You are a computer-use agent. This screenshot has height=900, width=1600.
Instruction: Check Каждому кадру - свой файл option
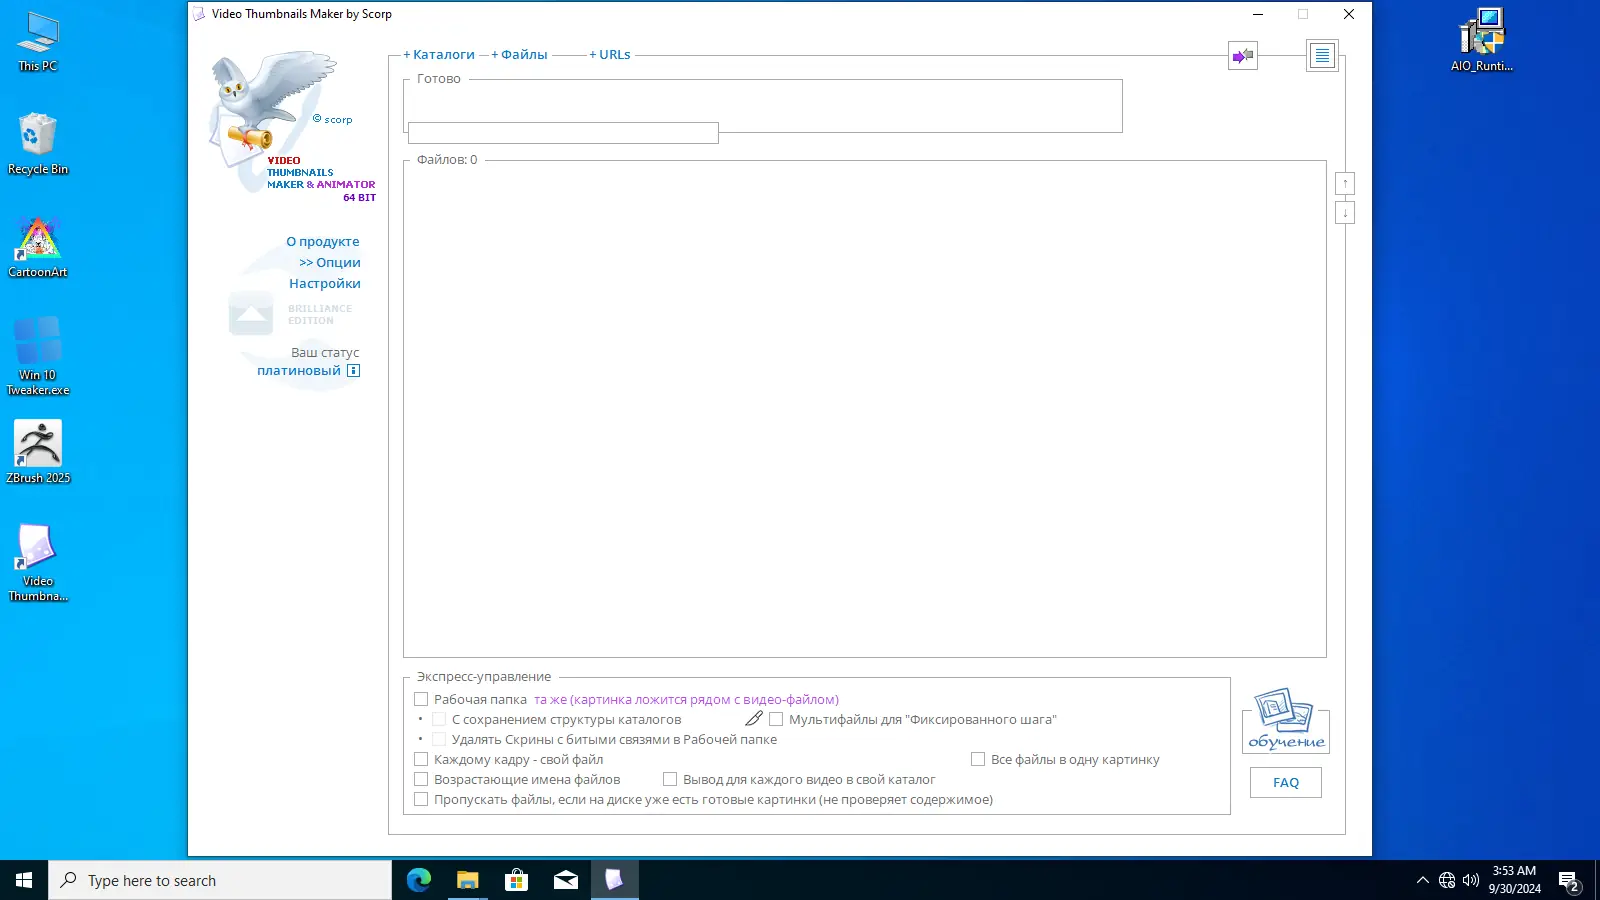click(421, 758)
